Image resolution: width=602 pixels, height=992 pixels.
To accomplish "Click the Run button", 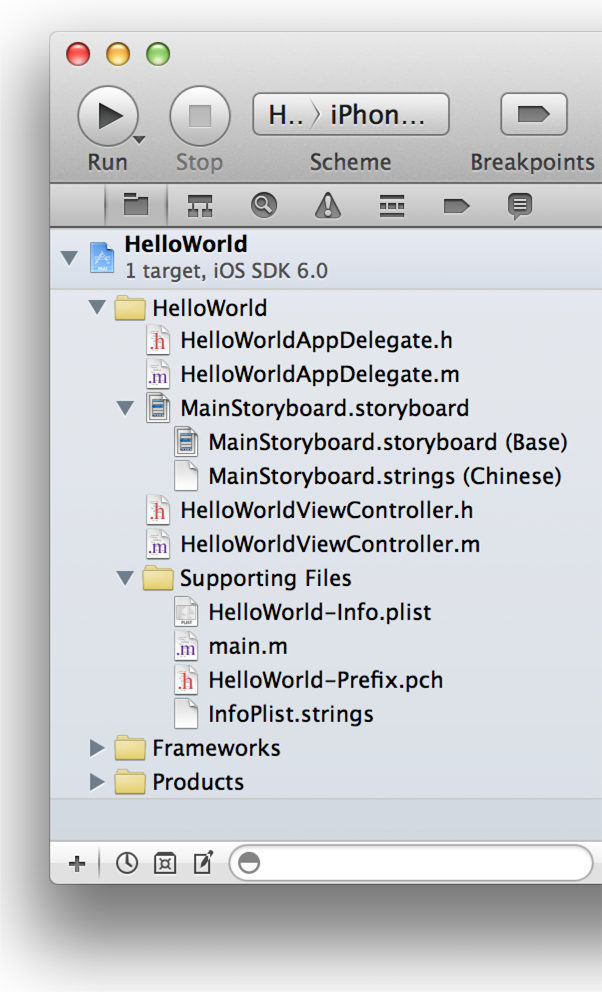I will (106, 116).
